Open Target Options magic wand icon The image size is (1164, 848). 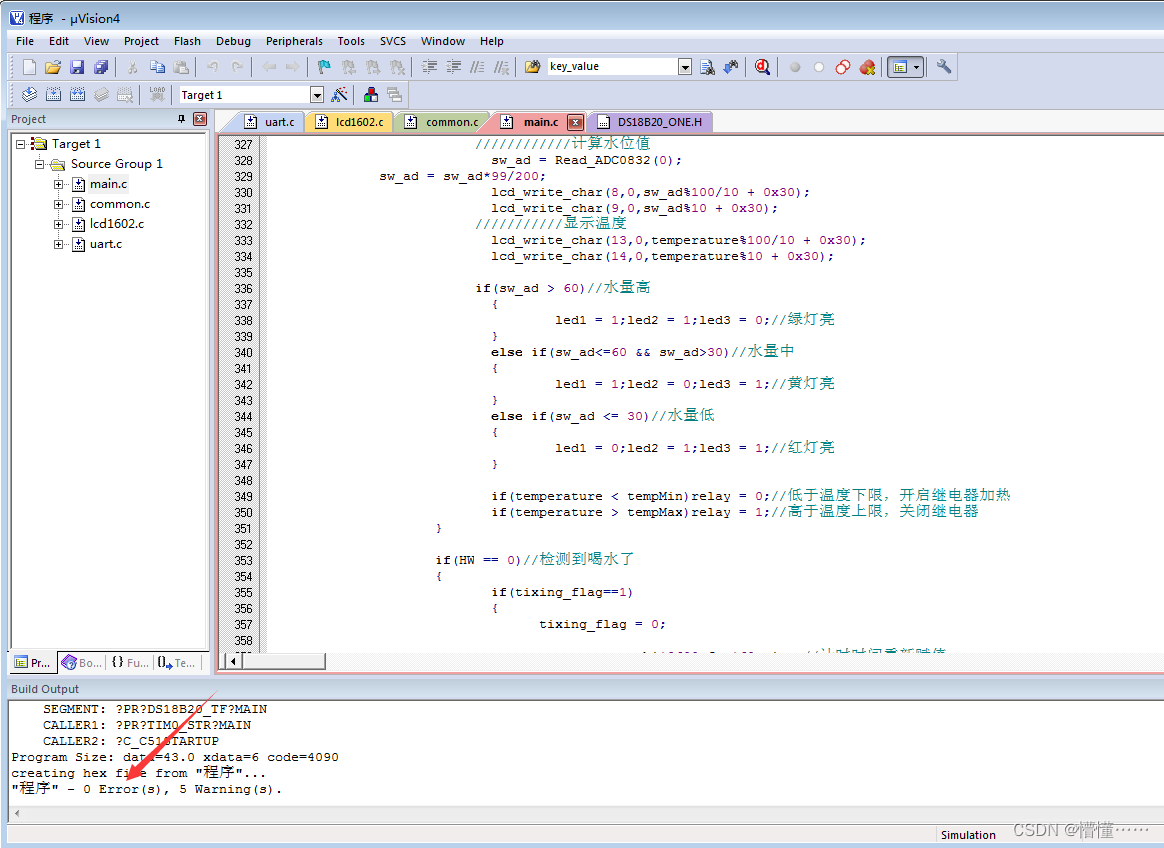(339, 94)
